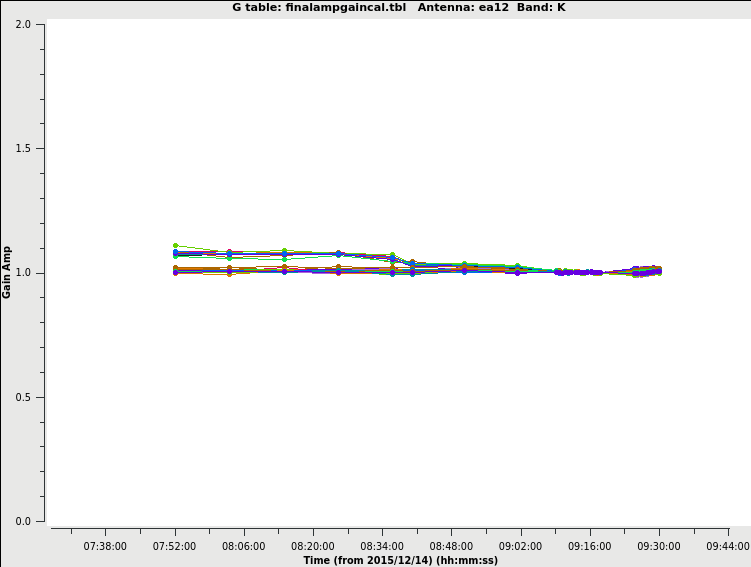Click the y-axis tick label 2.0
This screenshot has height=567, width=751.
click(x=23, y=24)
